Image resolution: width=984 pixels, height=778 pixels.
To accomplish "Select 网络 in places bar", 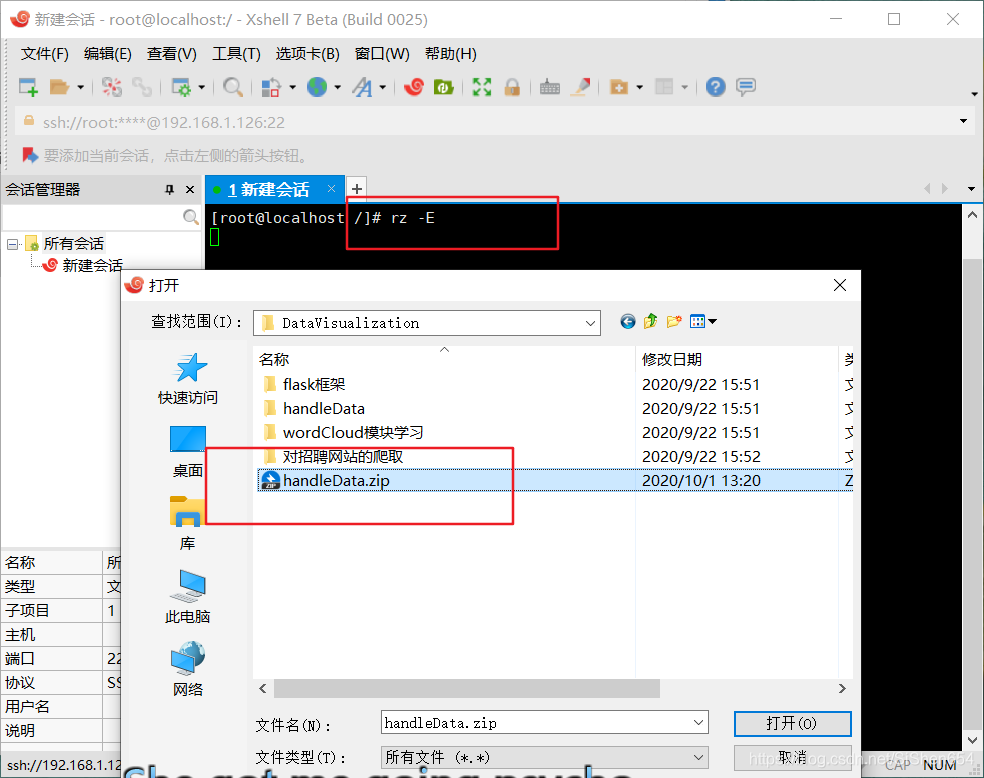I will (x=188, y=669).
